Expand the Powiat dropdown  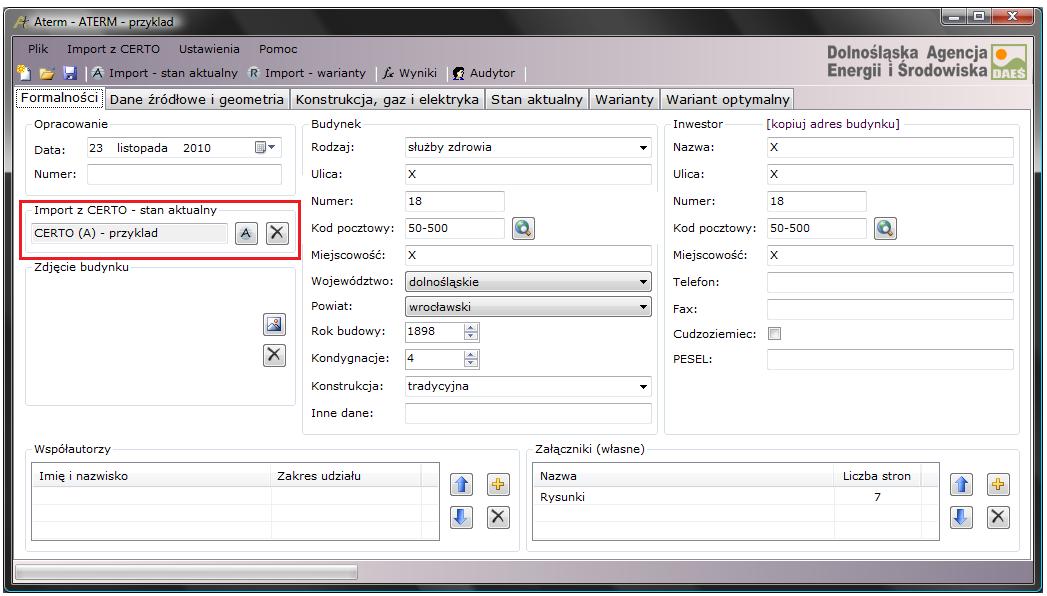(x=643, y=307)
